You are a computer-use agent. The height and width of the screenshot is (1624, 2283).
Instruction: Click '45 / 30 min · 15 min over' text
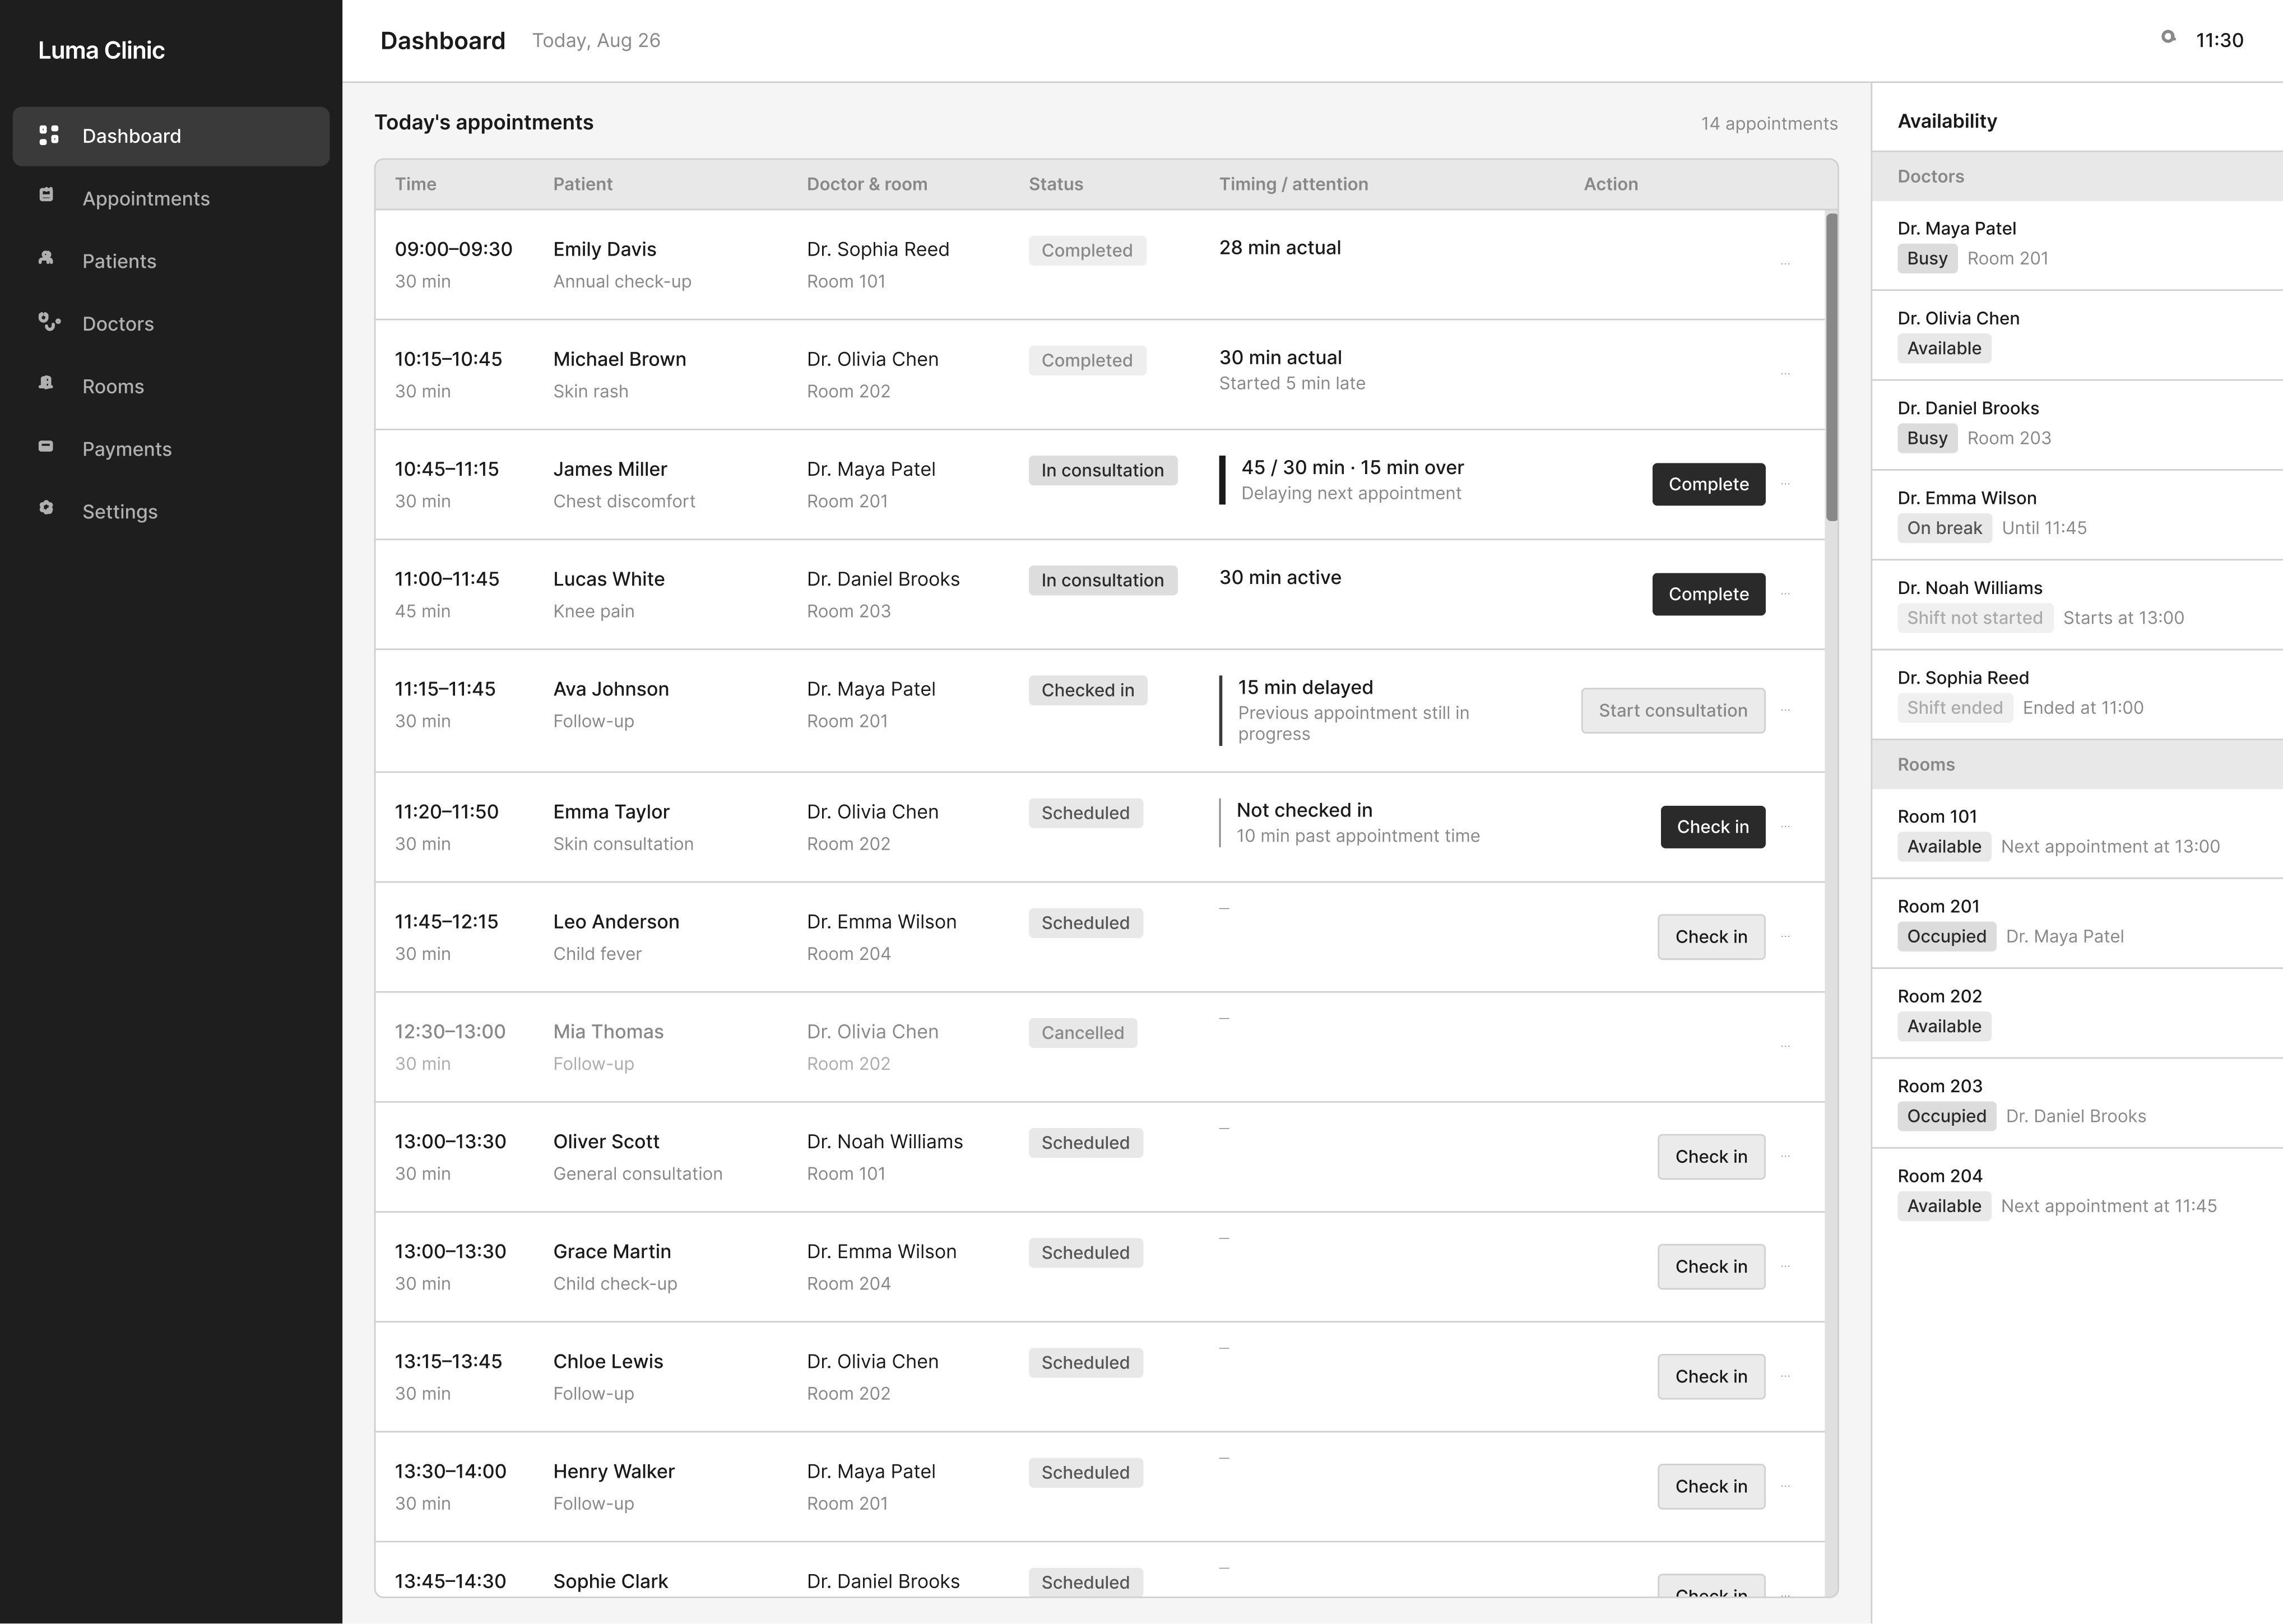pos(1352,467)
